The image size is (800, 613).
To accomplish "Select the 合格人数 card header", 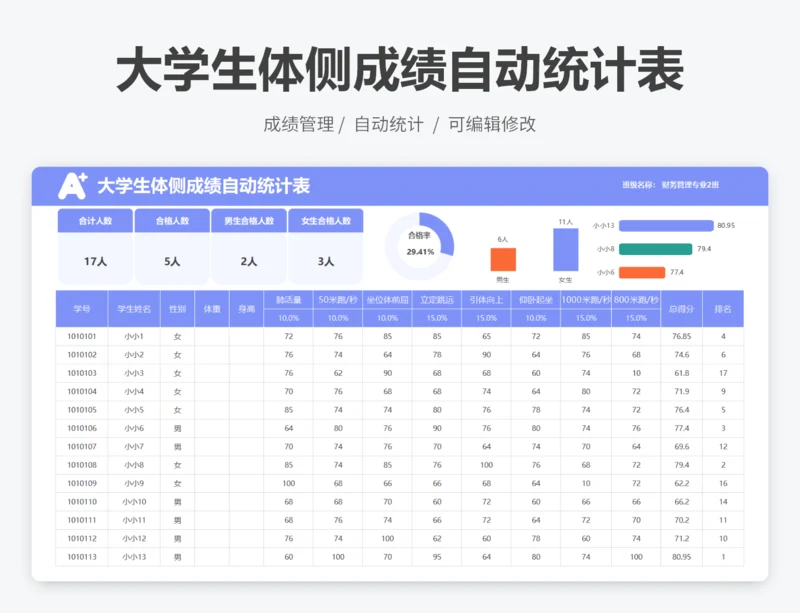I will pos(172,220).
